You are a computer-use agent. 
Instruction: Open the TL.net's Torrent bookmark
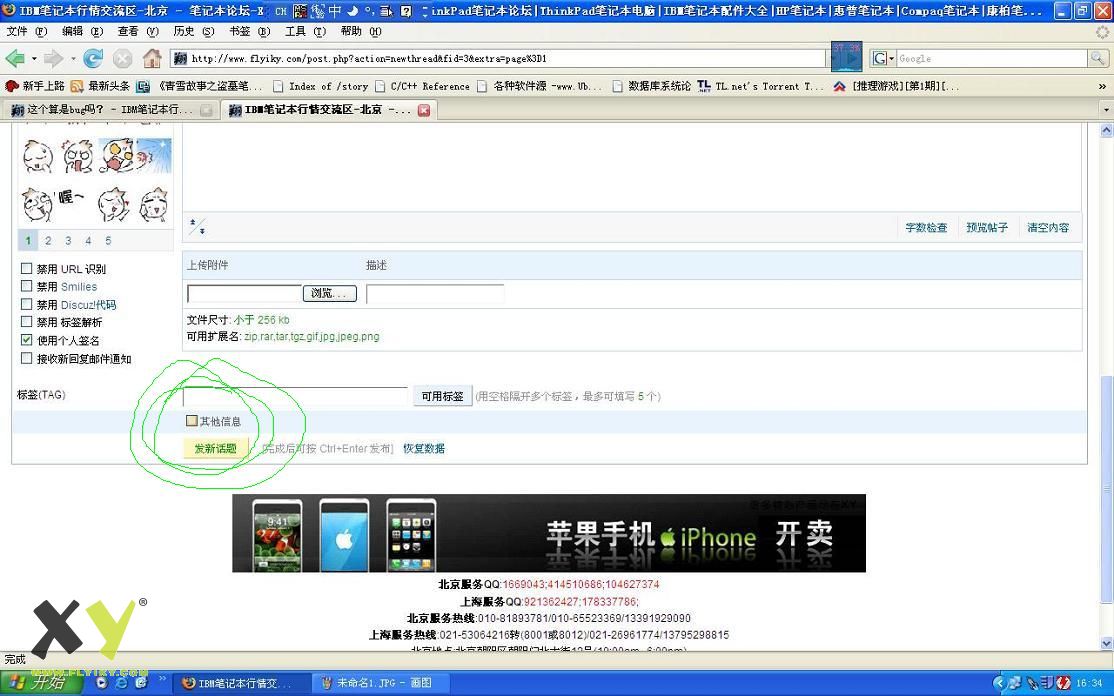pyautogui.click(x=759, y=86)
